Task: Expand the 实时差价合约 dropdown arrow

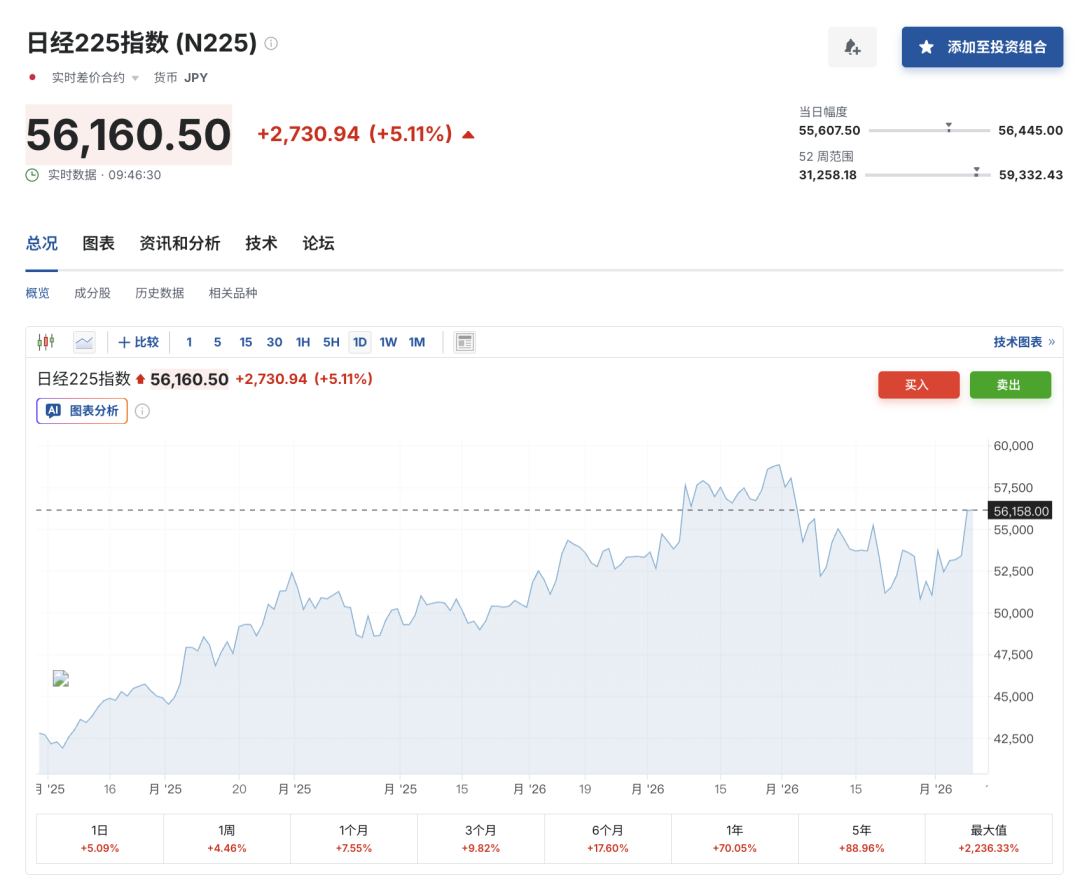Action: click(135, 78)
